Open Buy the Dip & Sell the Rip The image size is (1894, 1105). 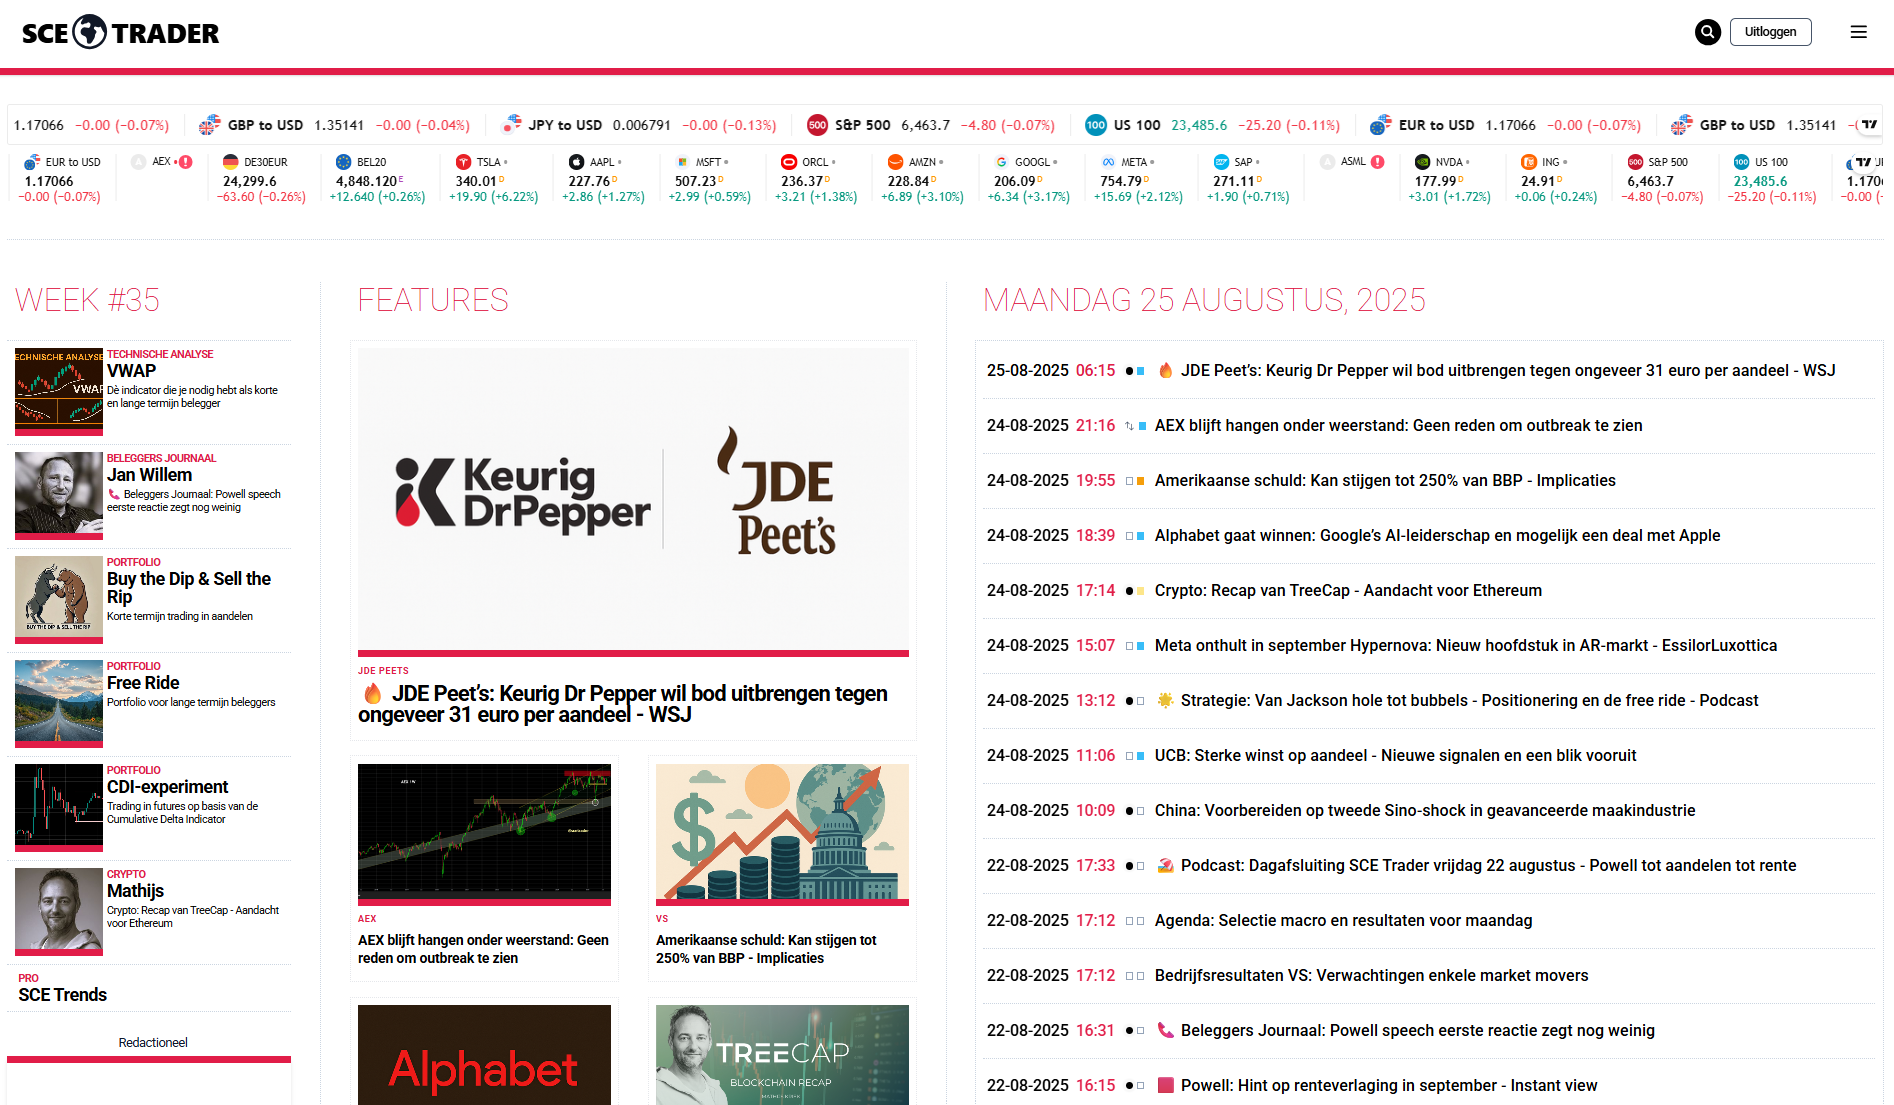tap(189, 588)
